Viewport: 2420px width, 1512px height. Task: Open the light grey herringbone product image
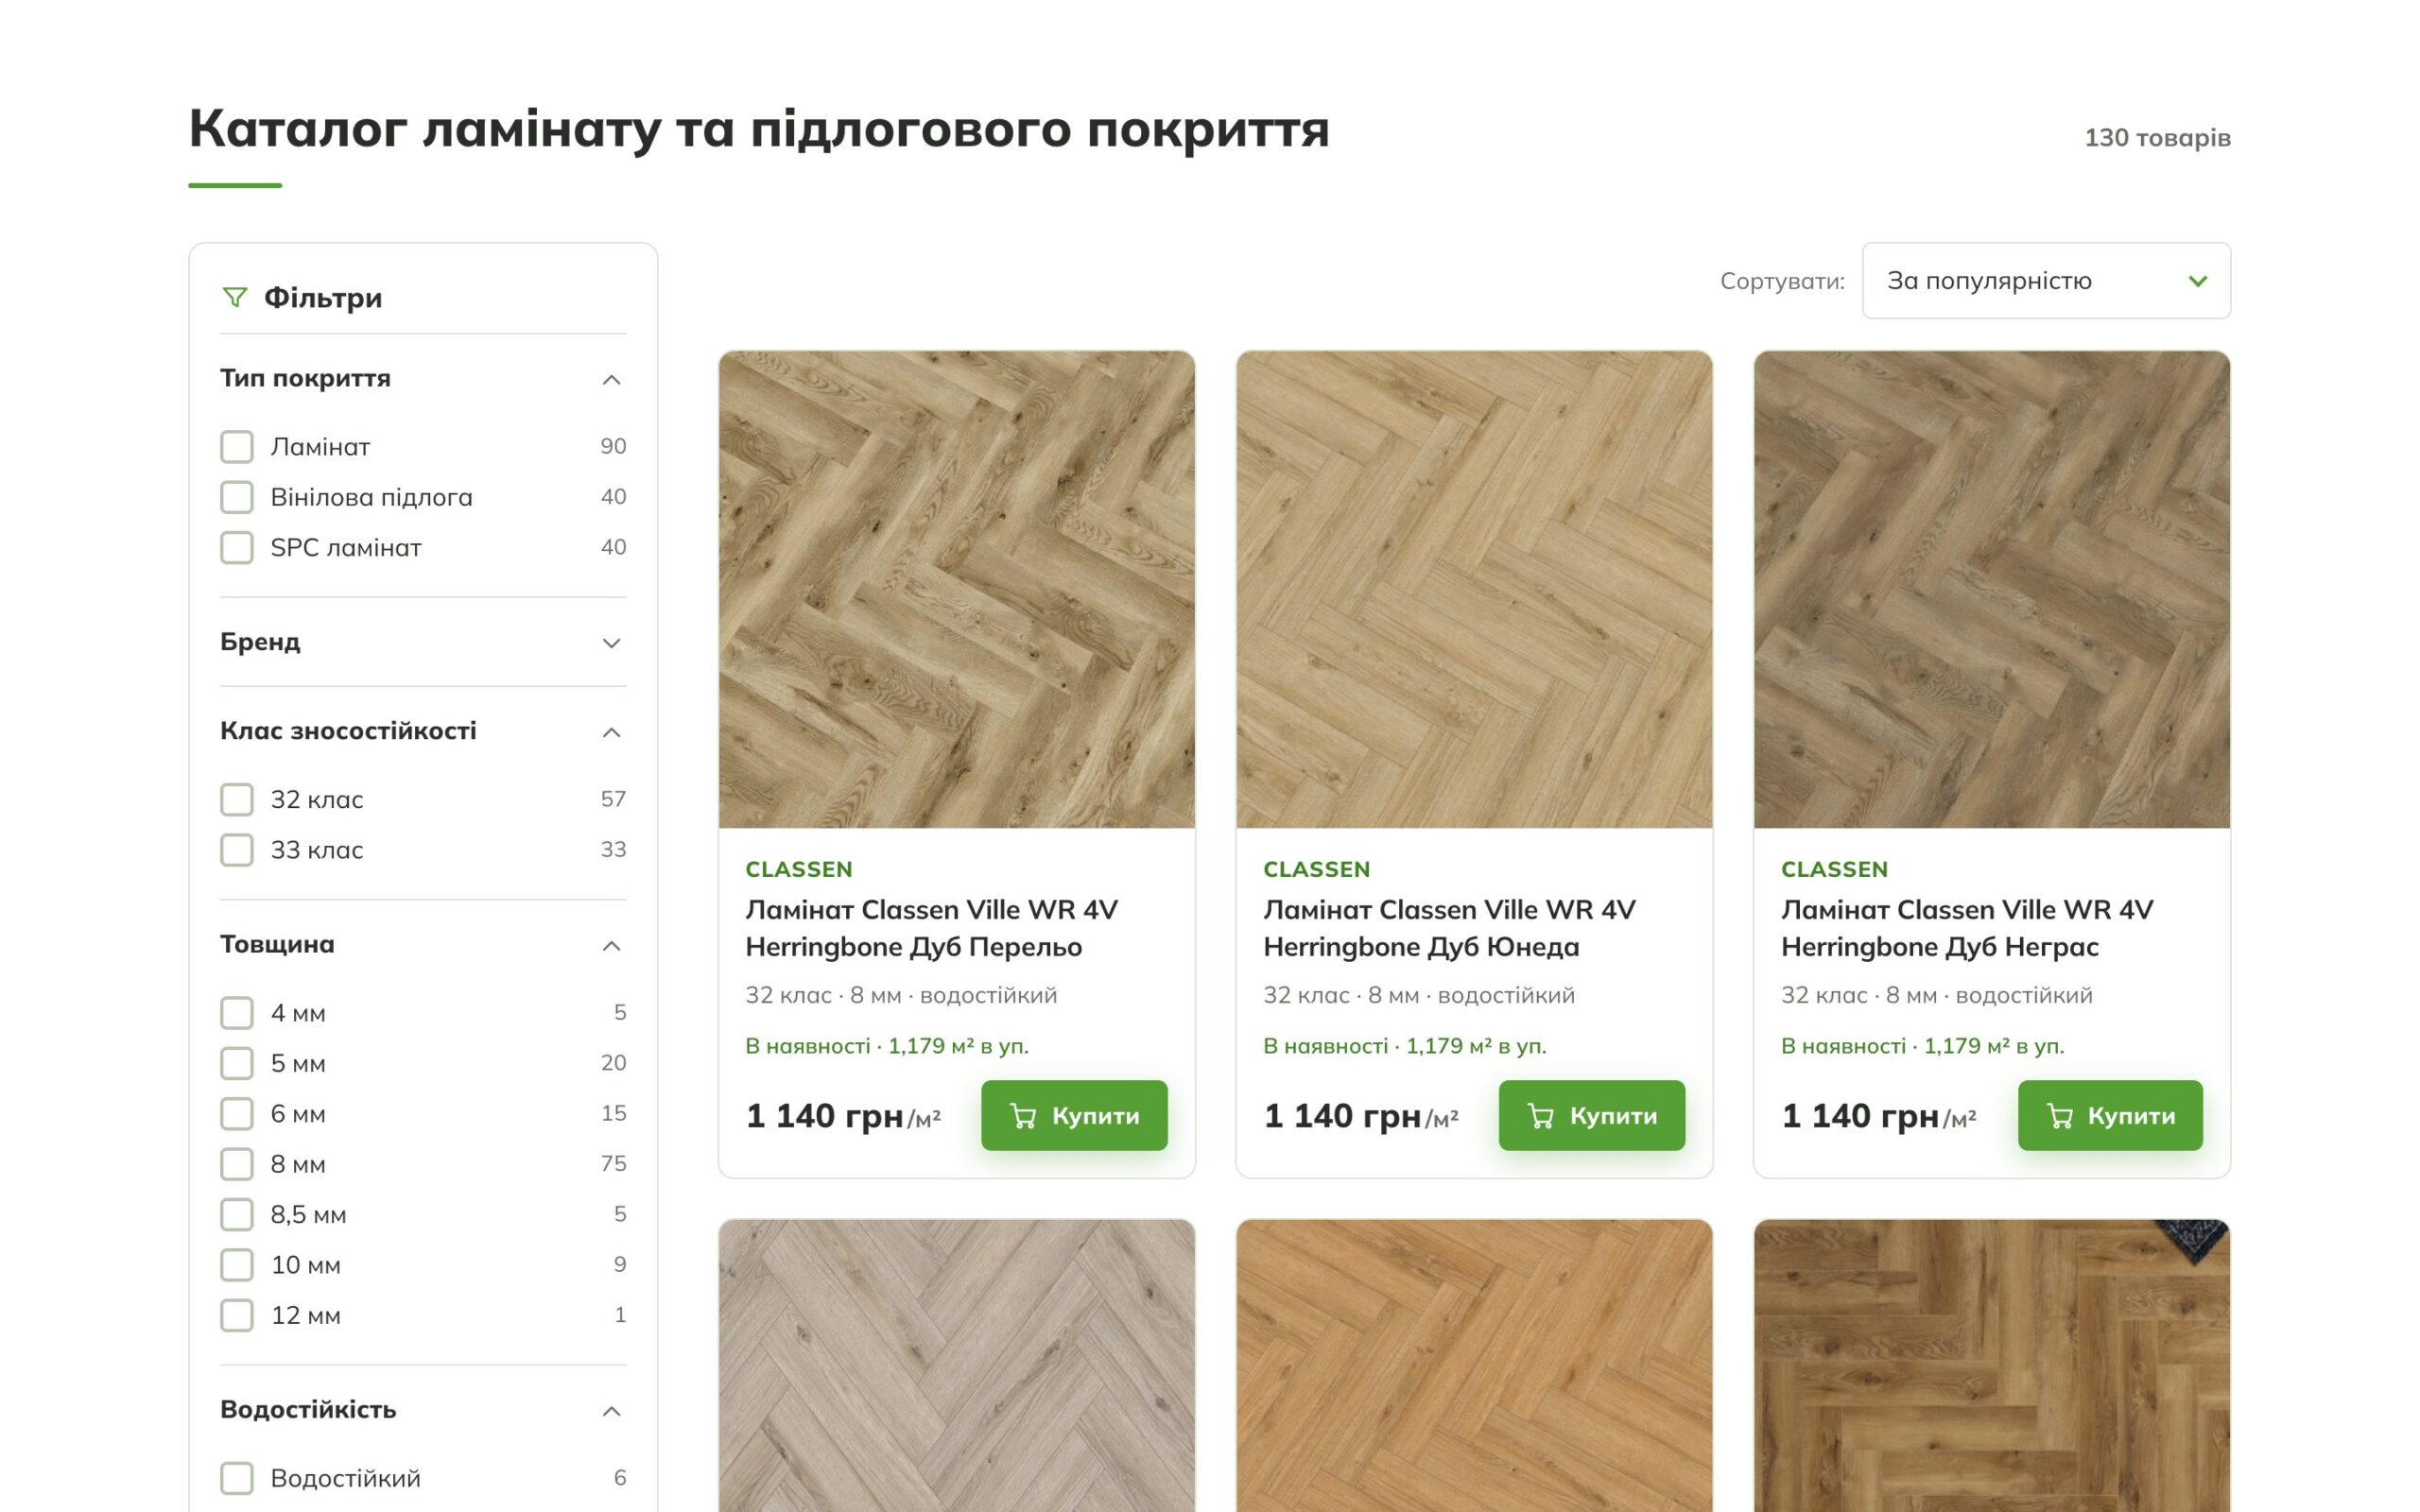[957, 1365]
